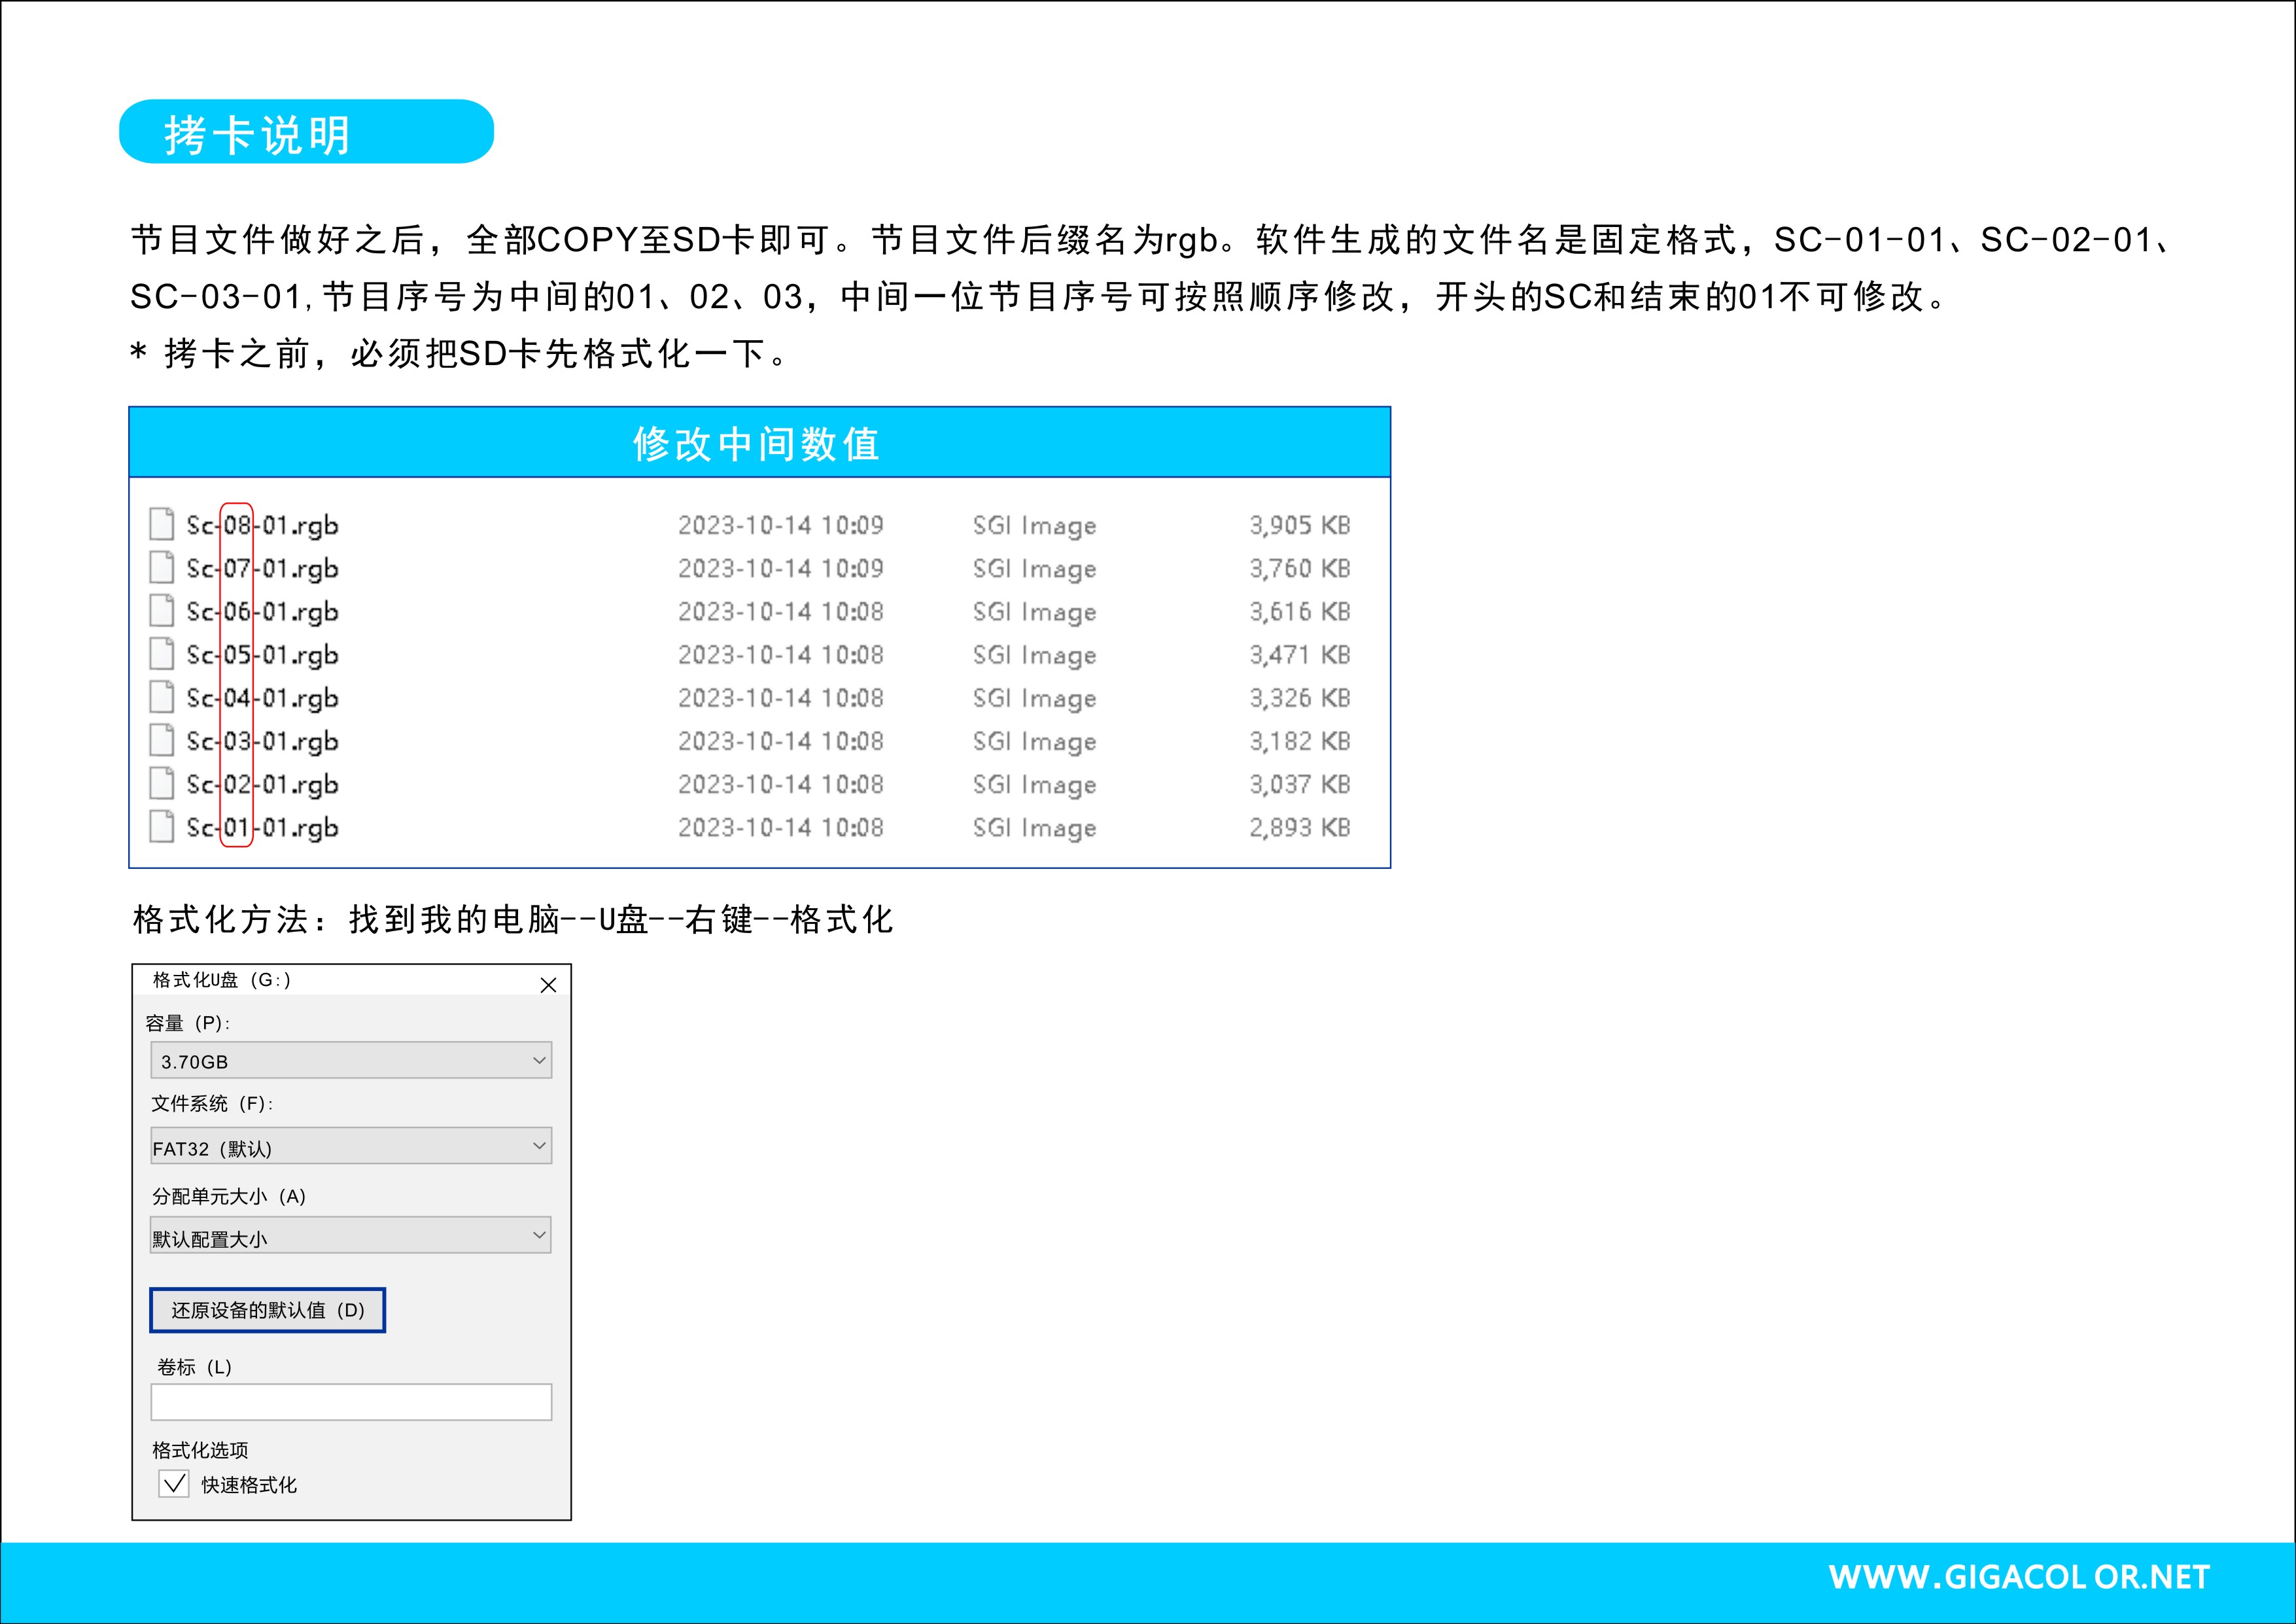Image resolution: width=2296 pixels, height=1624 pixels.
Task: Click the 修改中间数值 header bar
Action: click(x=759, y=442)
